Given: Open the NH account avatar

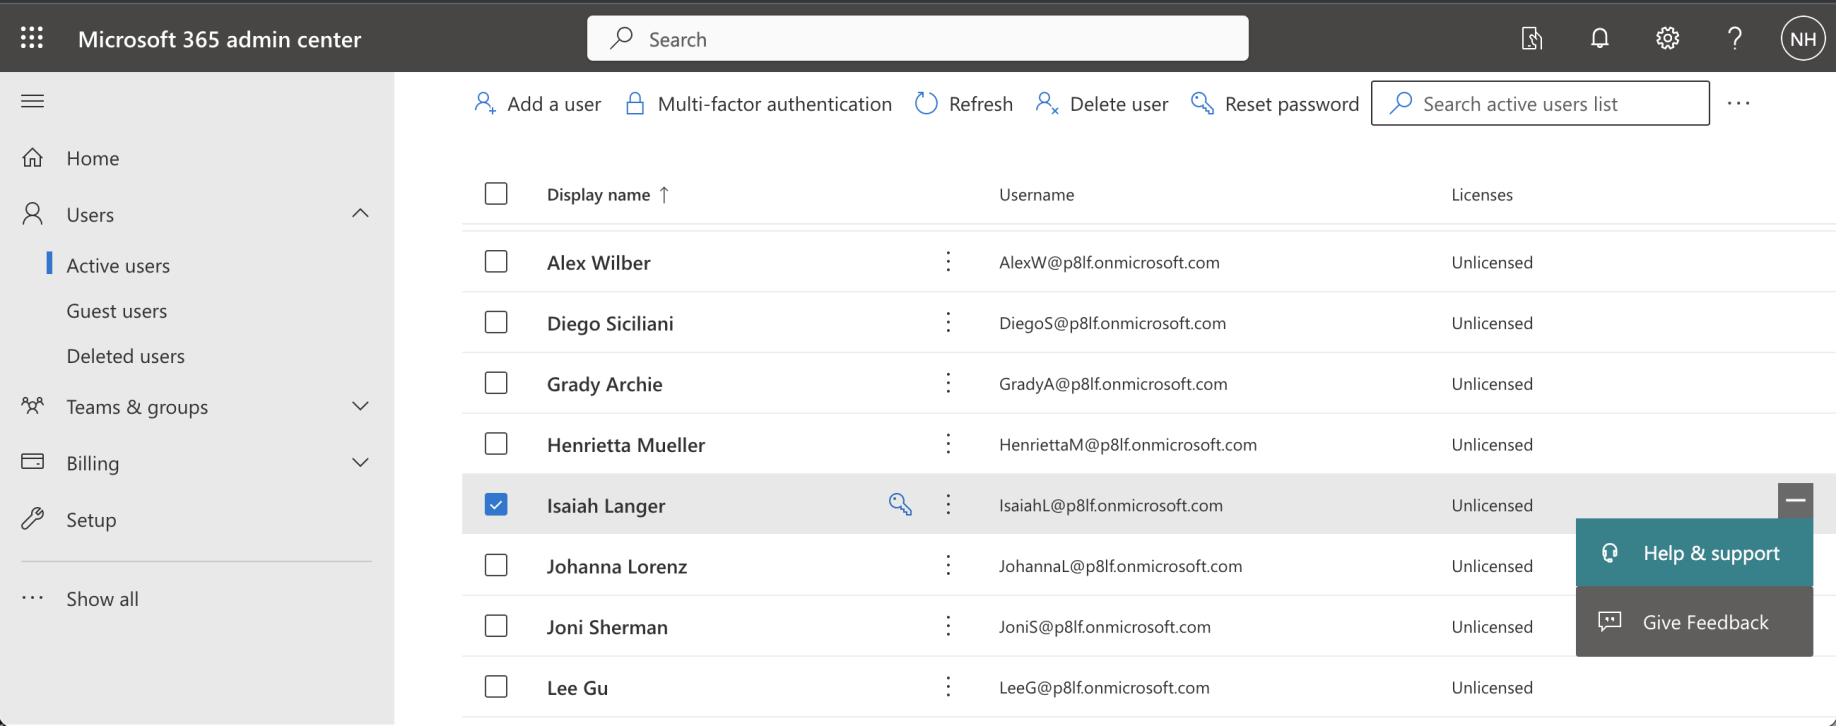Looking at the screenshot, I should (1802, 39).
